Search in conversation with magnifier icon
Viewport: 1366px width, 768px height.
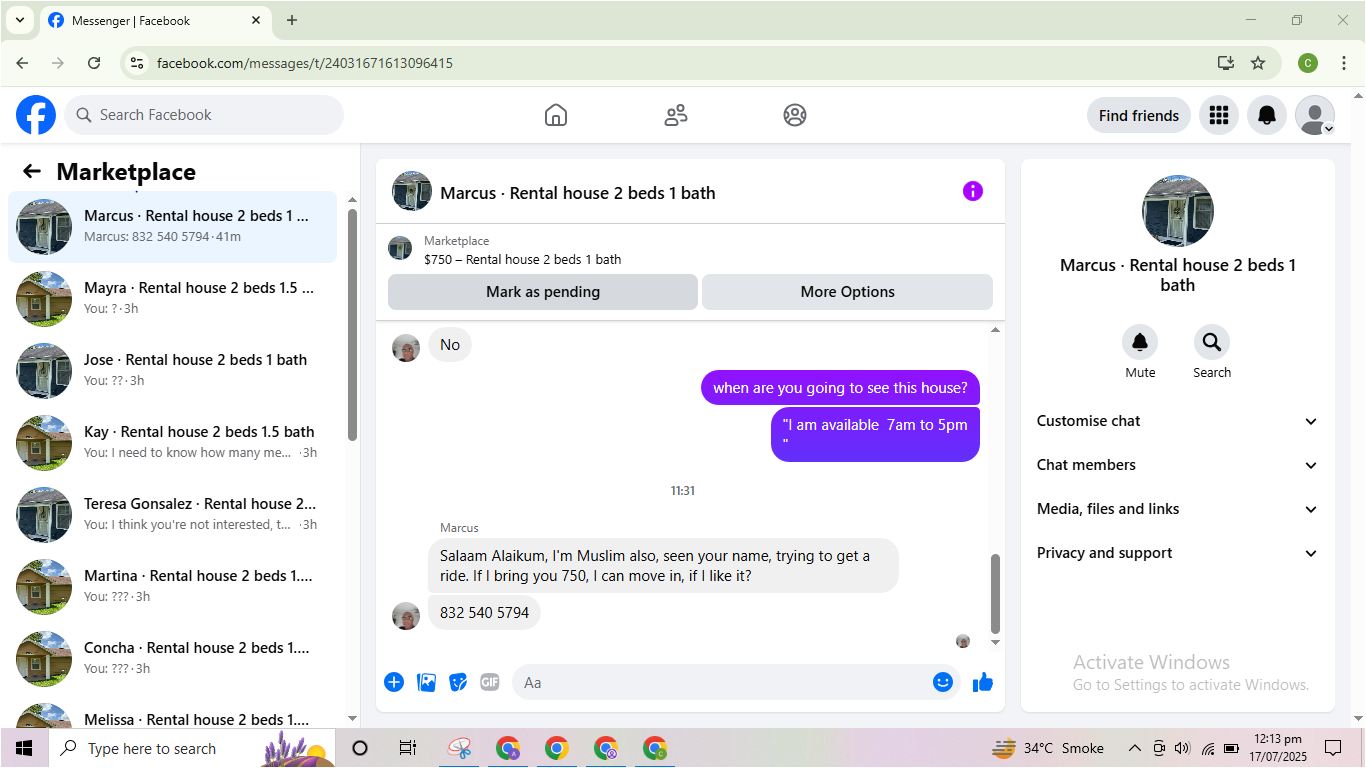pyautogui.click(x=1212, y=343)
